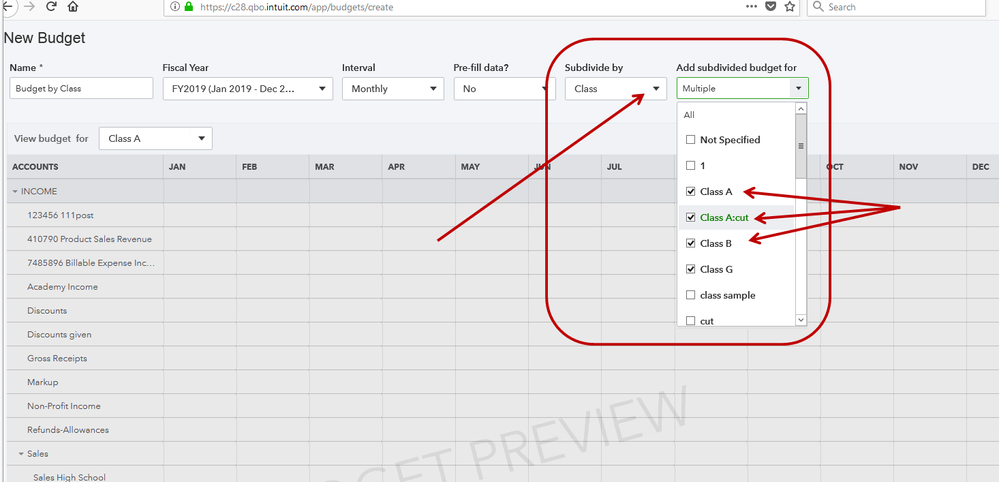
Task: Click the class list scroll up arrow
Action: click(801, 108)
